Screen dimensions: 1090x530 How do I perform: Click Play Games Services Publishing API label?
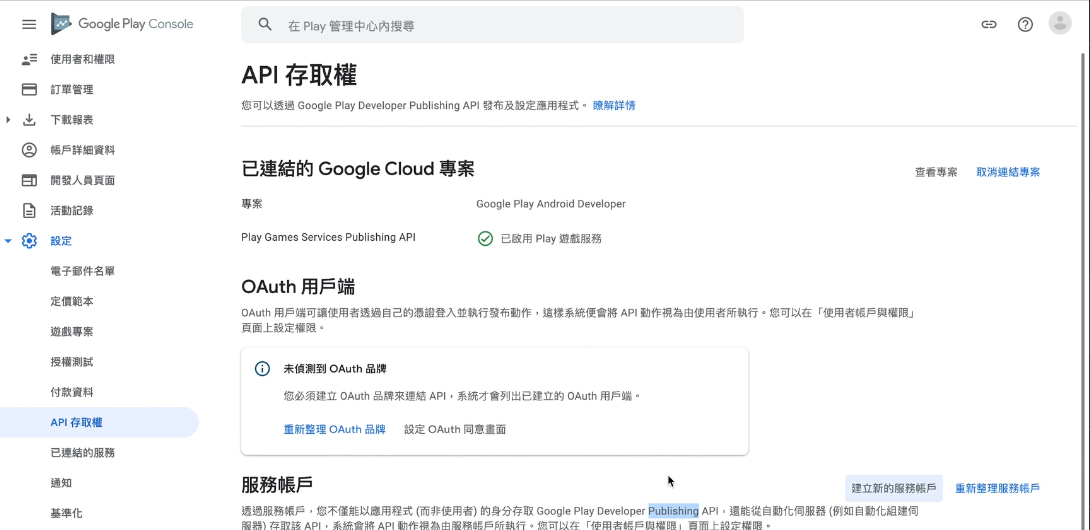[328, 237]
